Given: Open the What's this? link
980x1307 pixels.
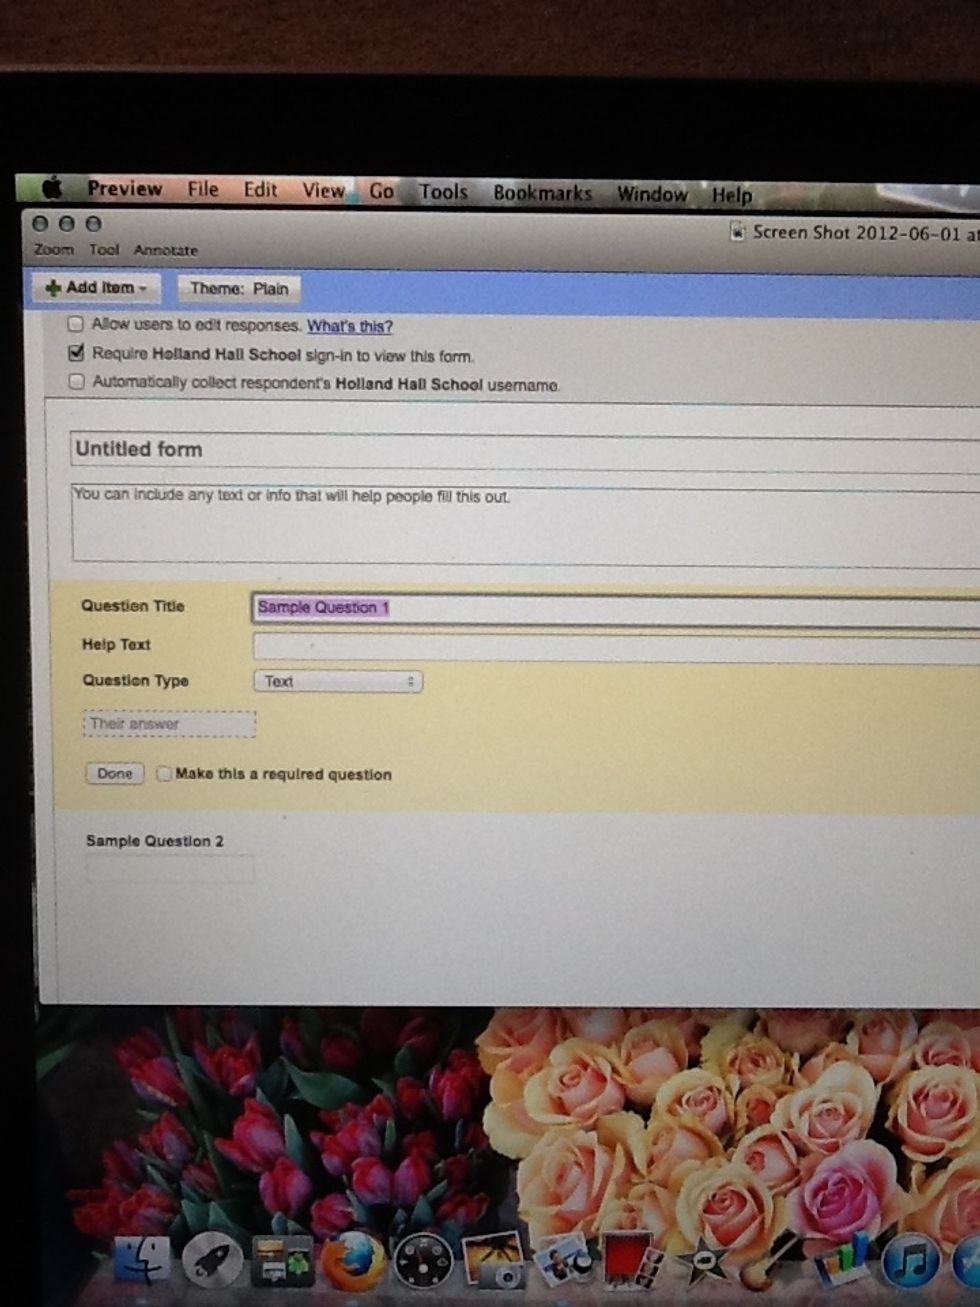Looking at the screenshot, I should (350, 326).
